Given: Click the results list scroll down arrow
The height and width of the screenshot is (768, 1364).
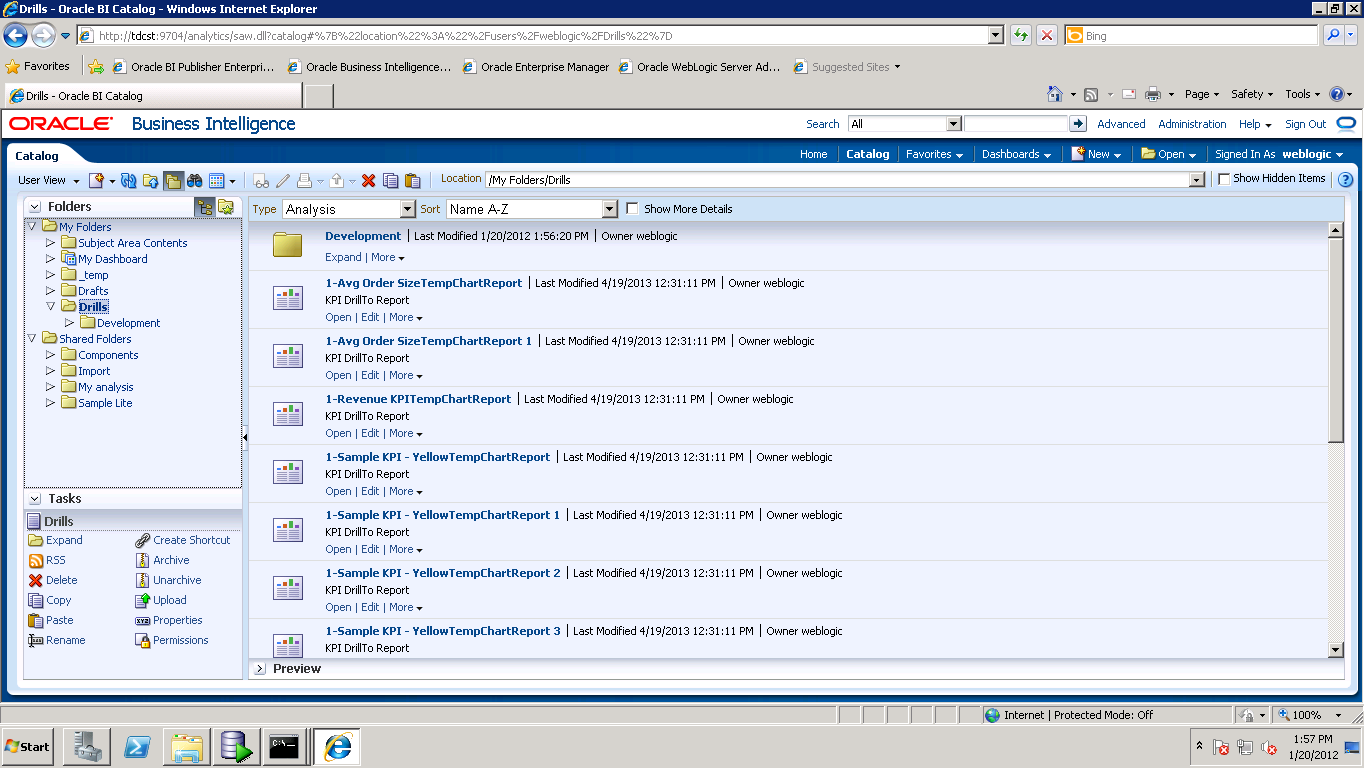Looking at the screenshot, I should pos(1335,650).
